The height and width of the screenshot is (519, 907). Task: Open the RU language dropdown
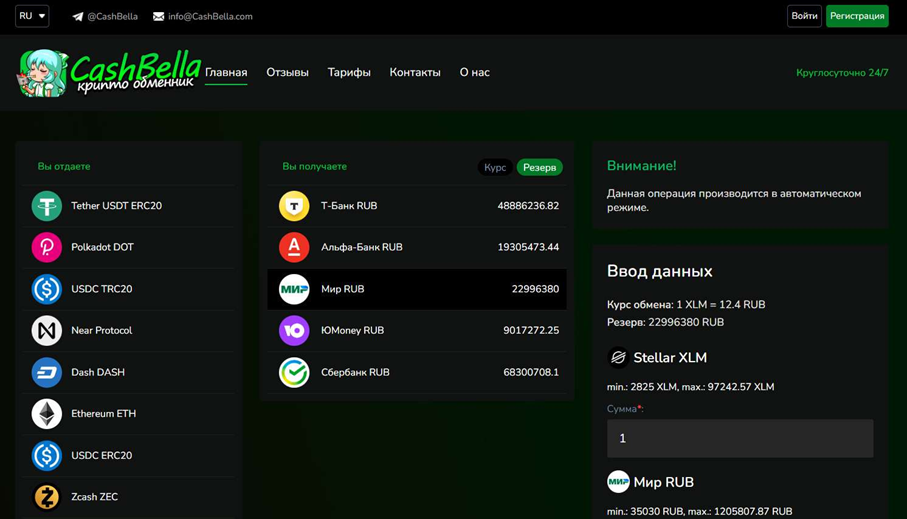[x=32, y=16]
